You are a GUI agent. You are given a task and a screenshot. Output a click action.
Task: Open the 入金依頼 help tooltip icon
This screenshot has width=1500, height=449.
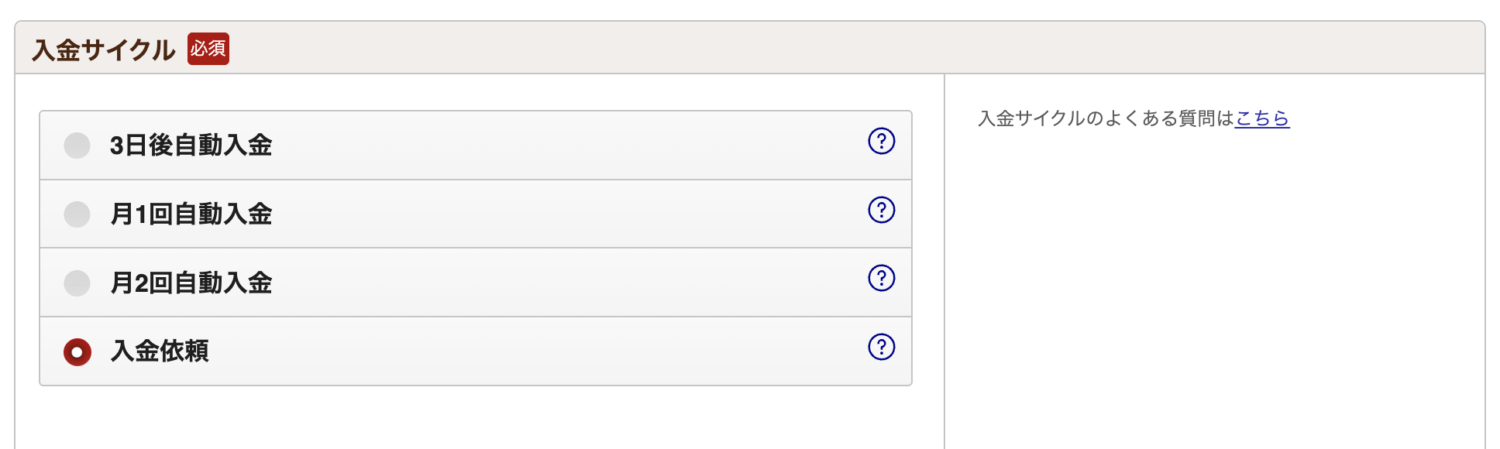[x=880, y=347]
